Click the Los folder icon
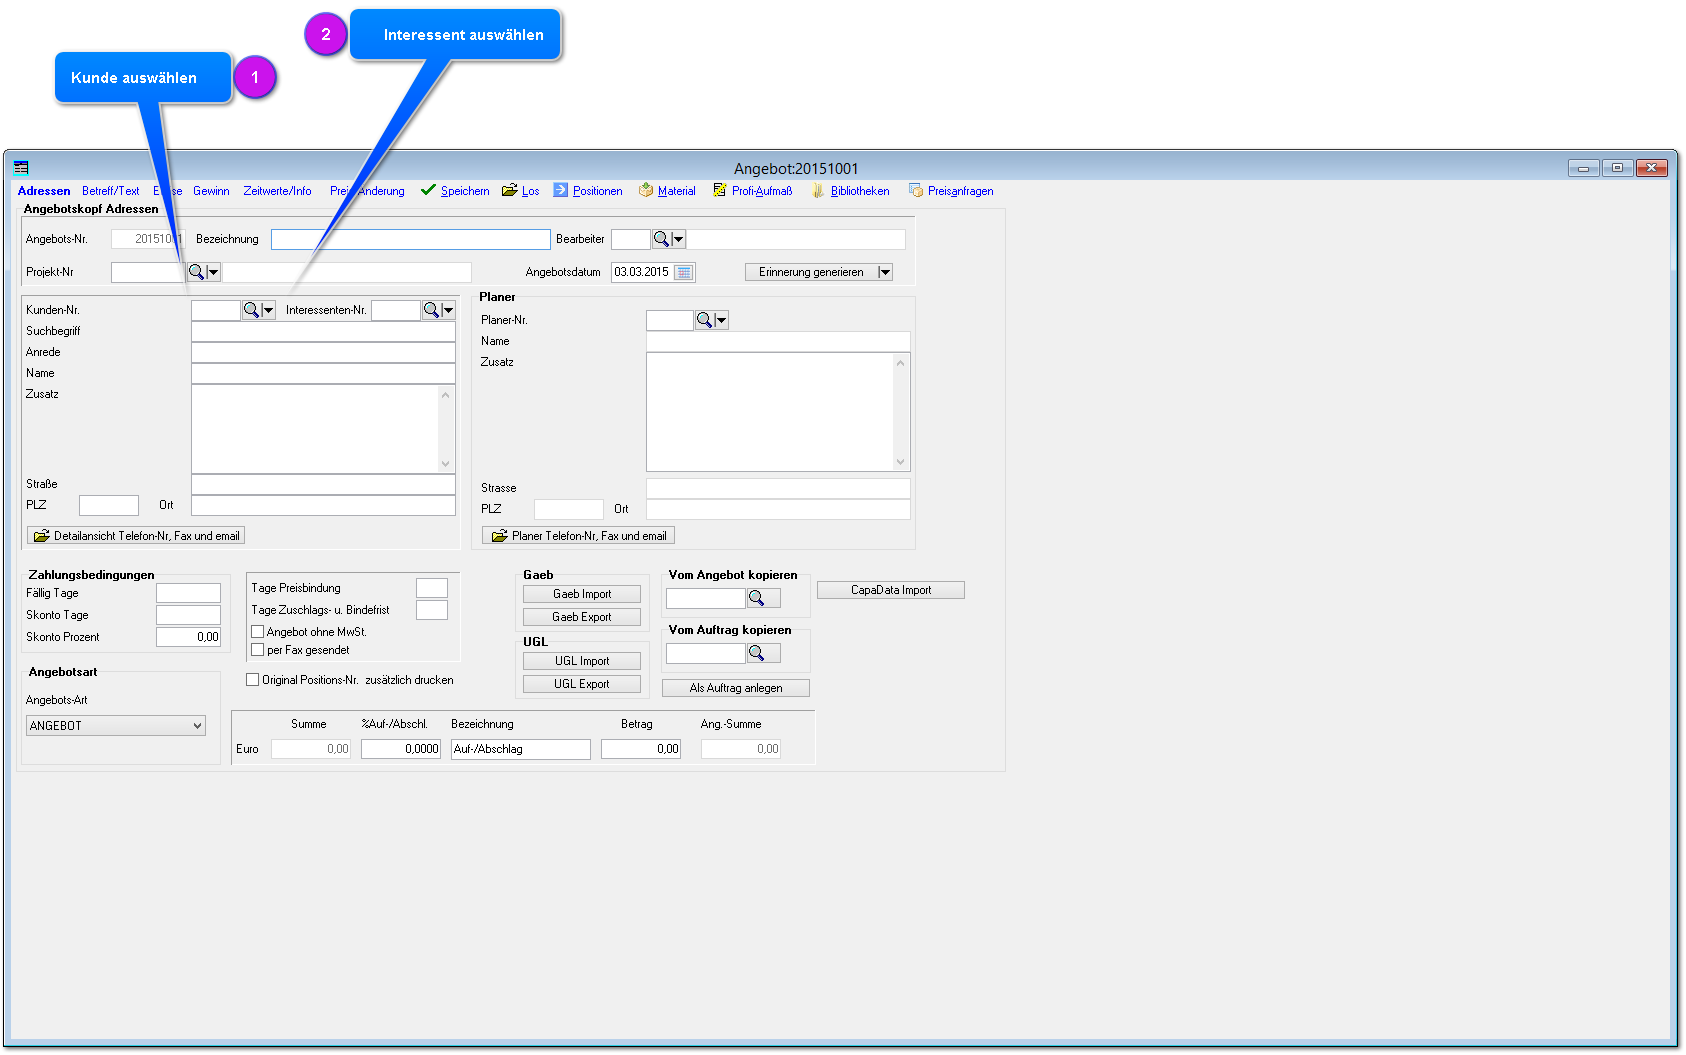This screenshot has height=1055, width=1686. click(510, 190)
